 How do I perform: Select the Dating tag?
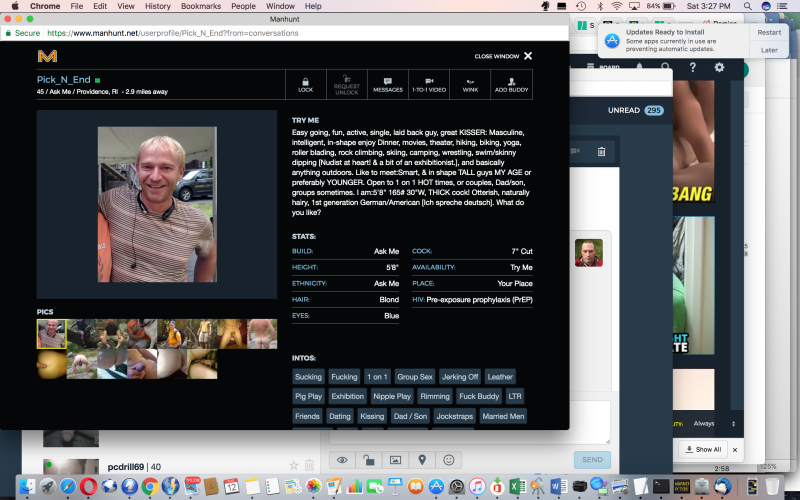pyautogui.click(x=340, y=416)
